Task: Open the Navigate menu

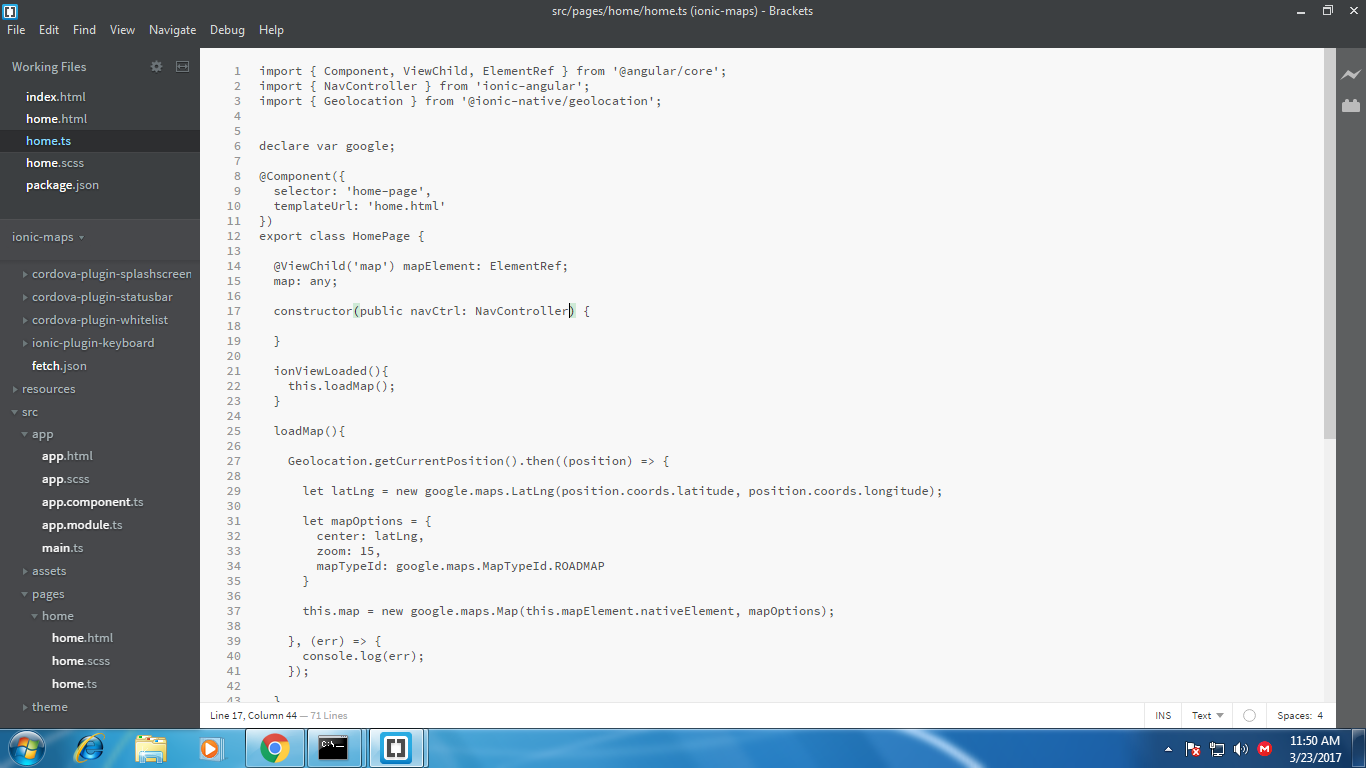Action: point(173,30)
